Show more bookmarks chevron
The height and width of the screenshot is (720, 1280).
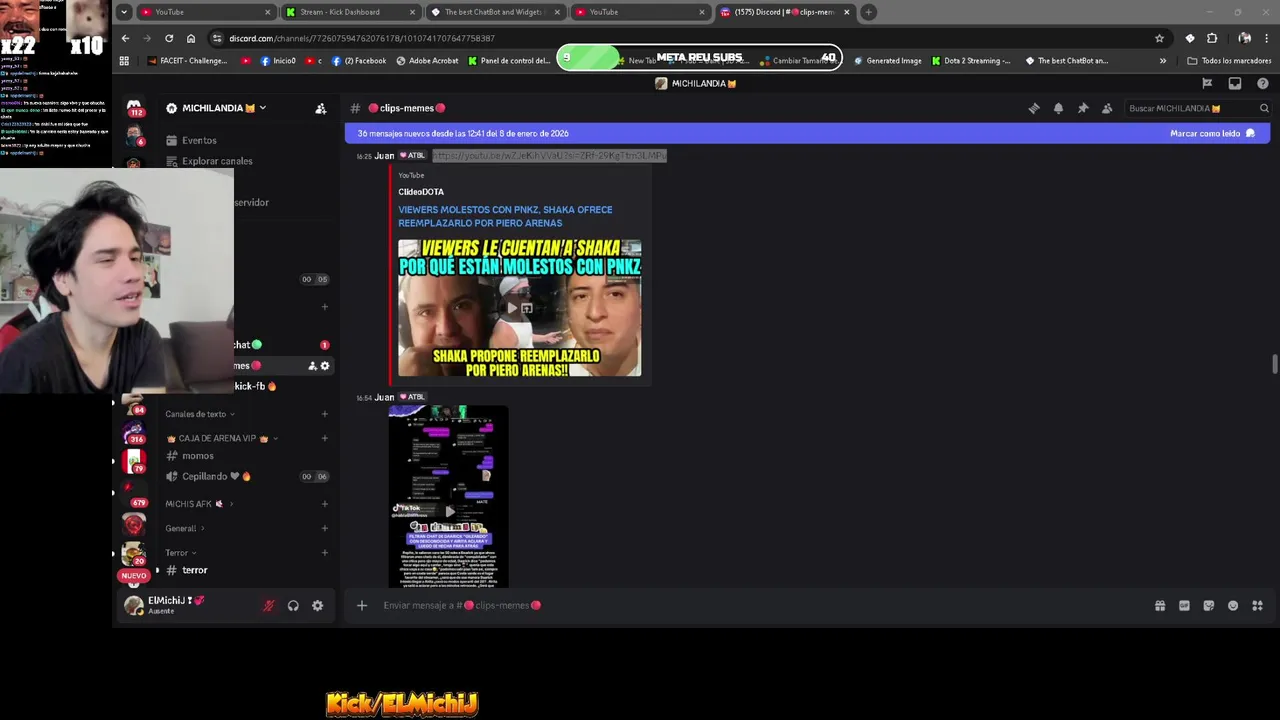pos(1162,60)
